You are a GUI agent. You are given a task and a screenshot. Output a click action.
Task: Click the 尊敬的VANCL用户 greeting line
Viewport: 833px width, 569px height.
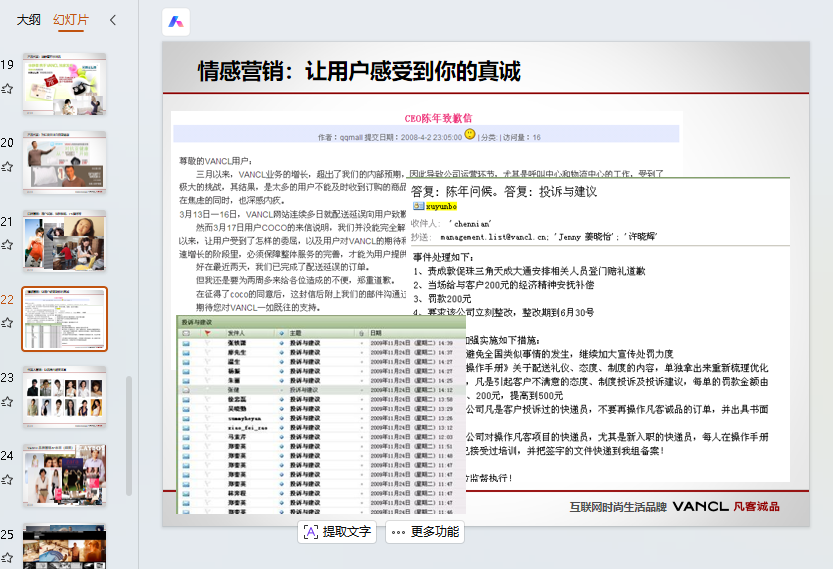pyautogui.click(x=216, y=161)
